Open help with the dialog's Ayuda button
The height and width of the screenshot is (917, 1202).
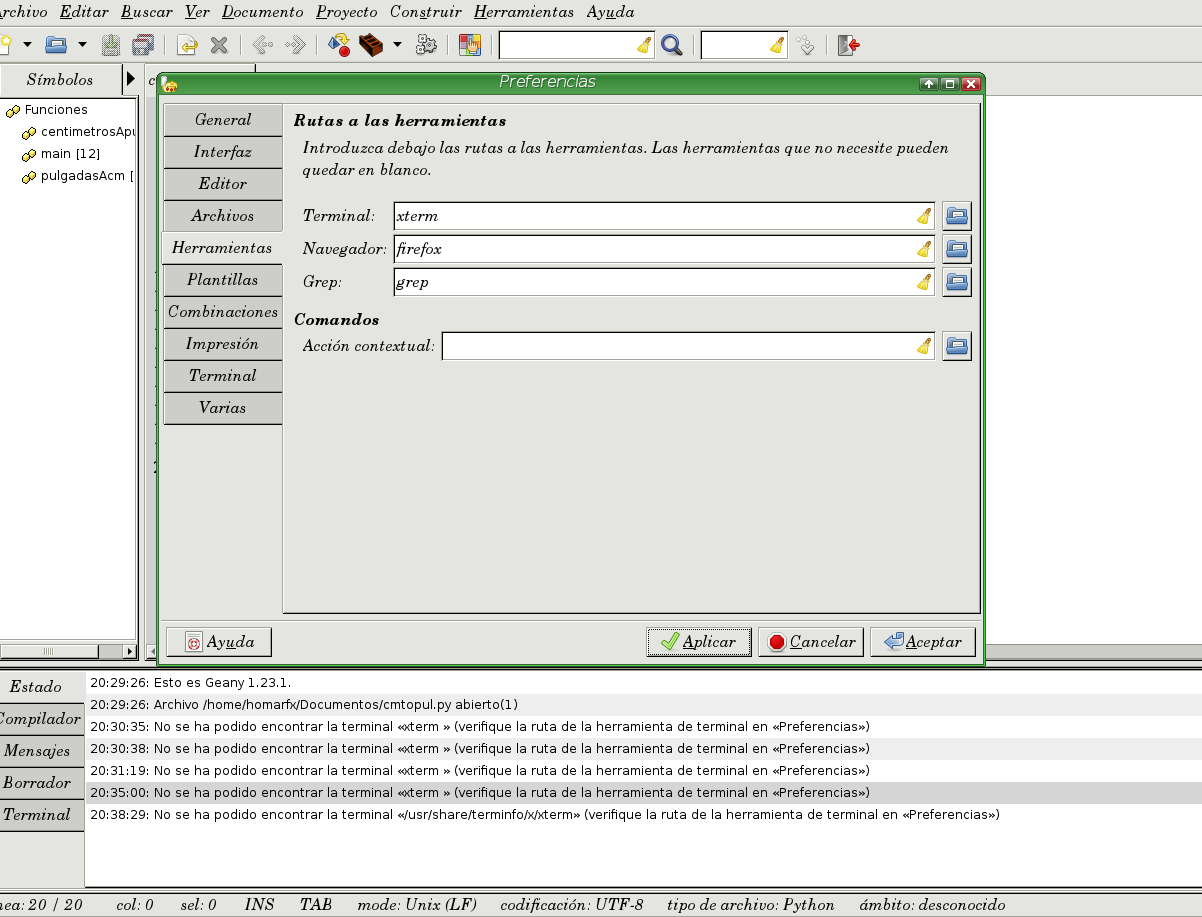[219, 642]
